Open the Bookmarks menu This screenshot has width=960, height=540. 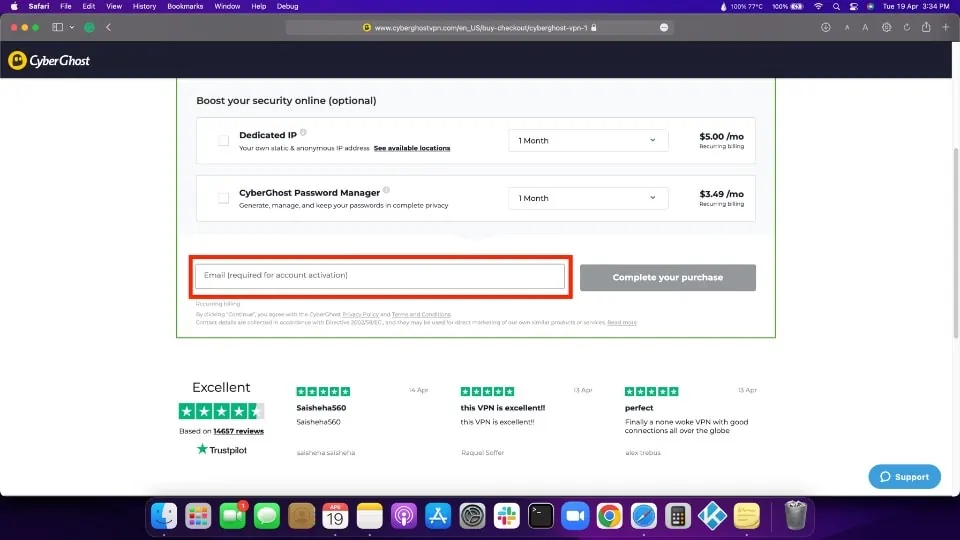point(185,7)
